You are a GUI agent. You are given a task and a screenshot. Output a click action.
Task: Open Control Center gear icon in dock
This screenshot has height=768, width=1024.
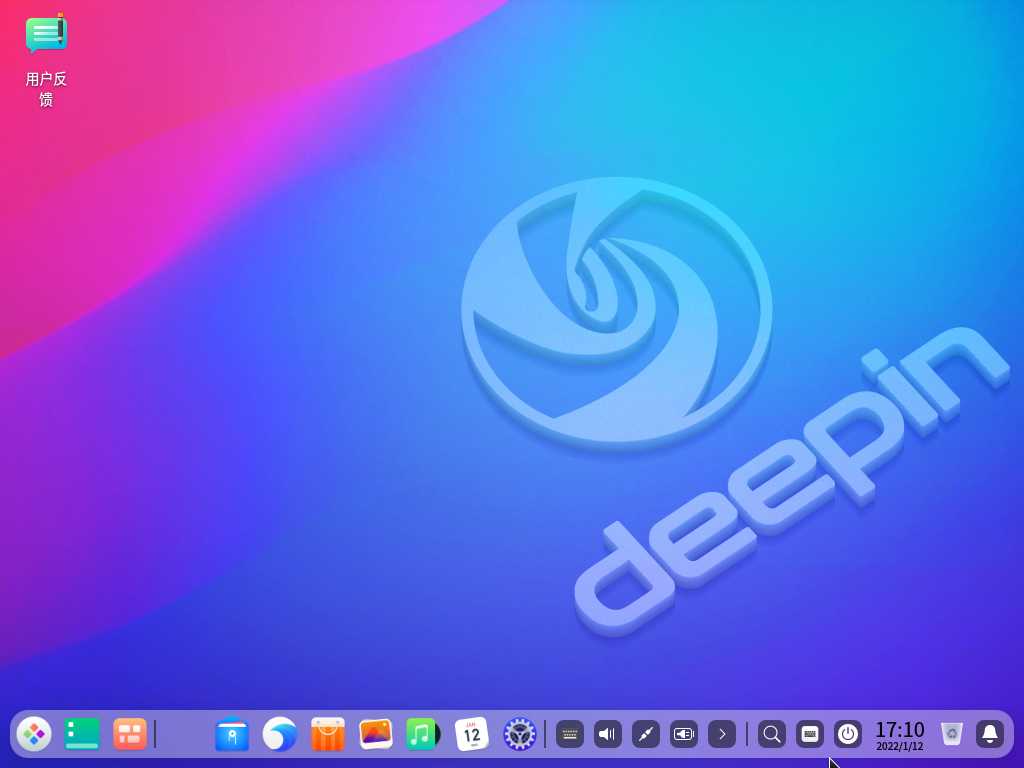[520, 734]
